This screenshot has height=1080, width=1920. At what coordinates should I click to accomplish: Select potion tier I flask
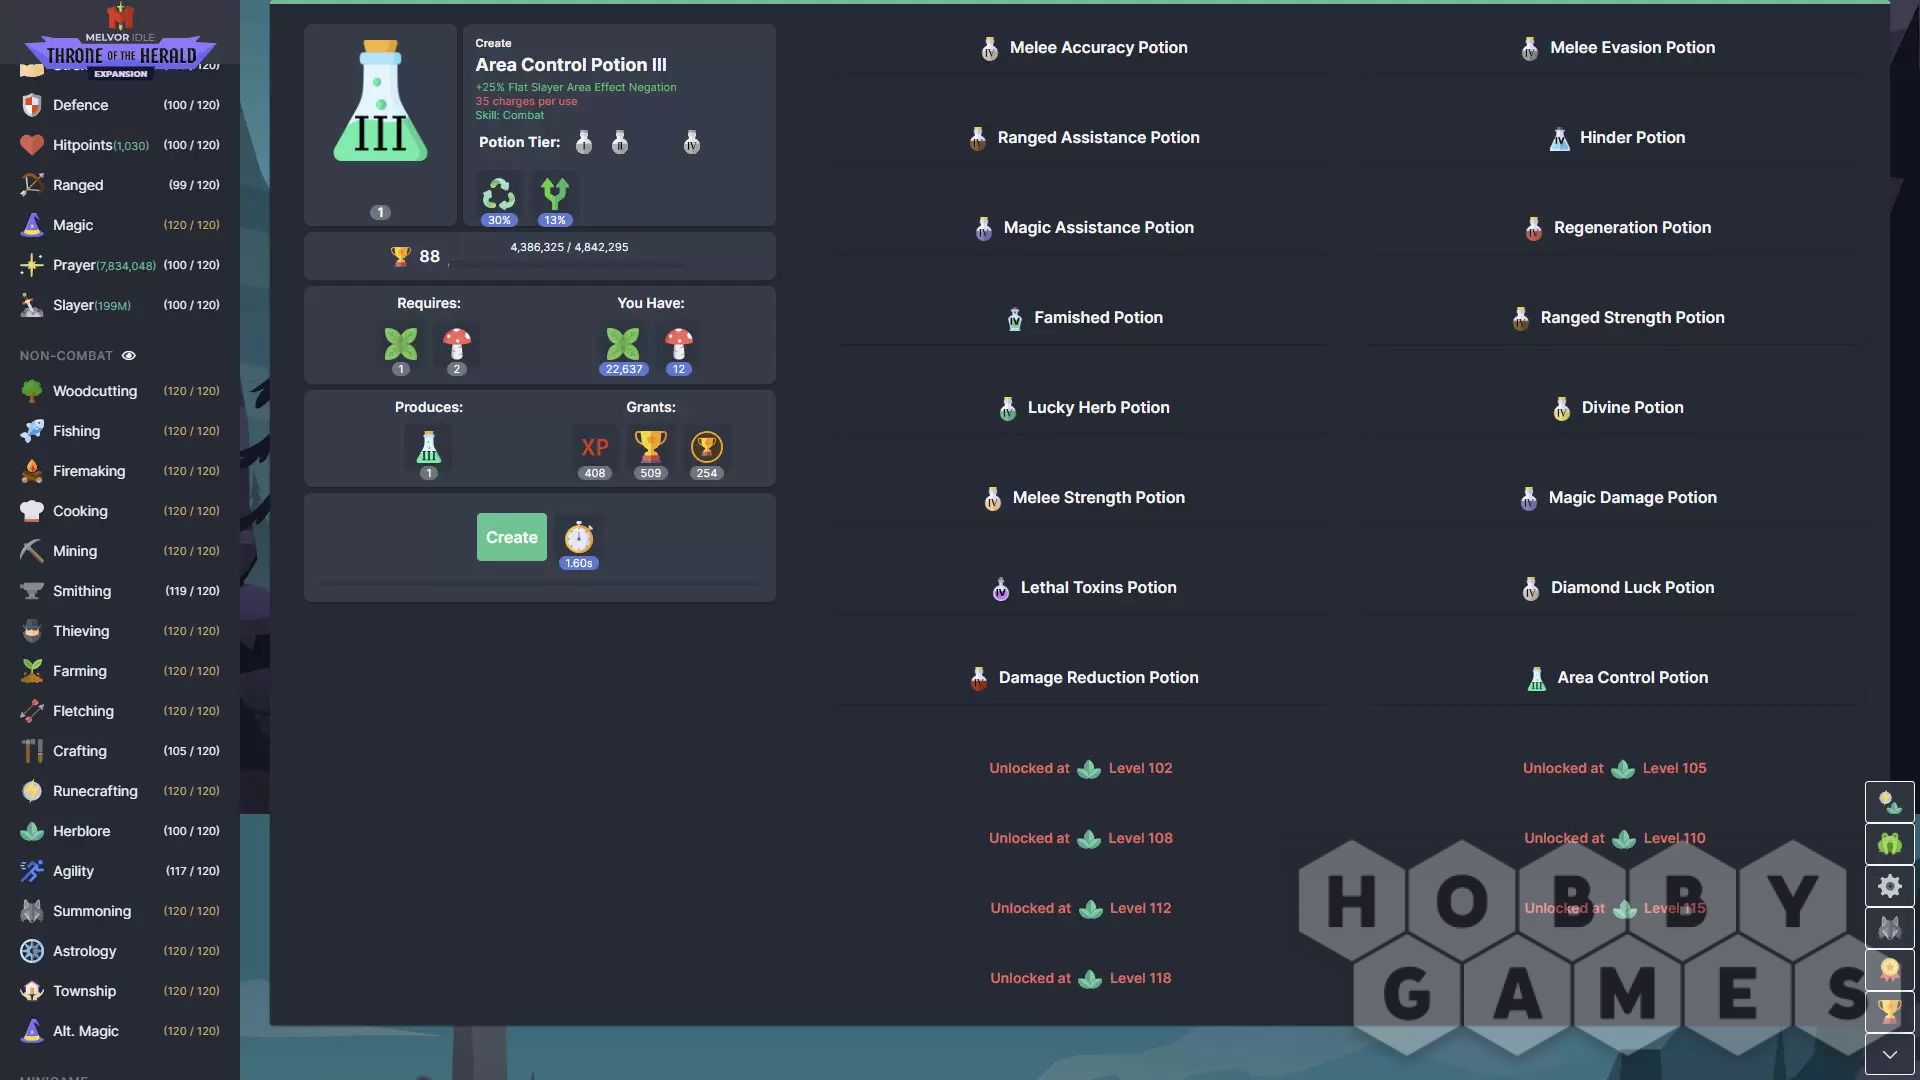(x=584, y=143)
